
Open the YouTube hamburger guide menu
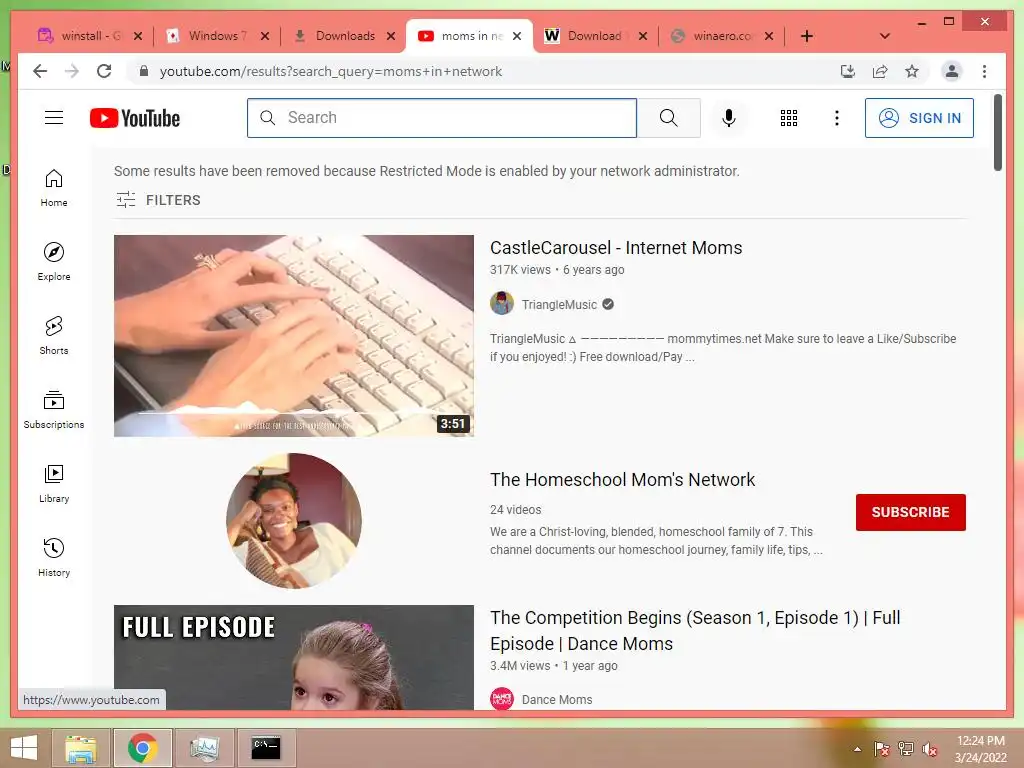[54, 118]
